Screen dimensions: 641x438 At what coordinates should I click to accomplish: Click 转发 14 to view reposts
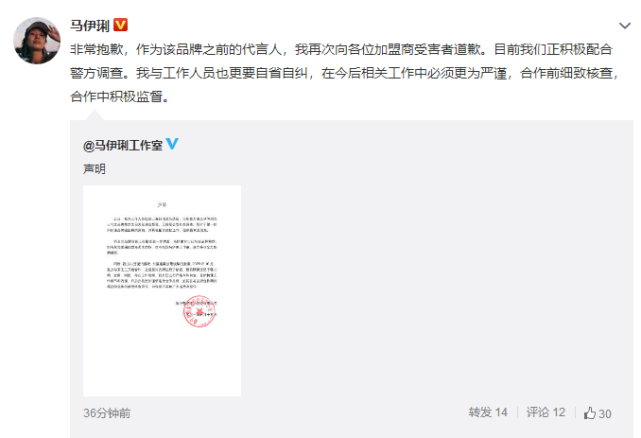point(488,412)
